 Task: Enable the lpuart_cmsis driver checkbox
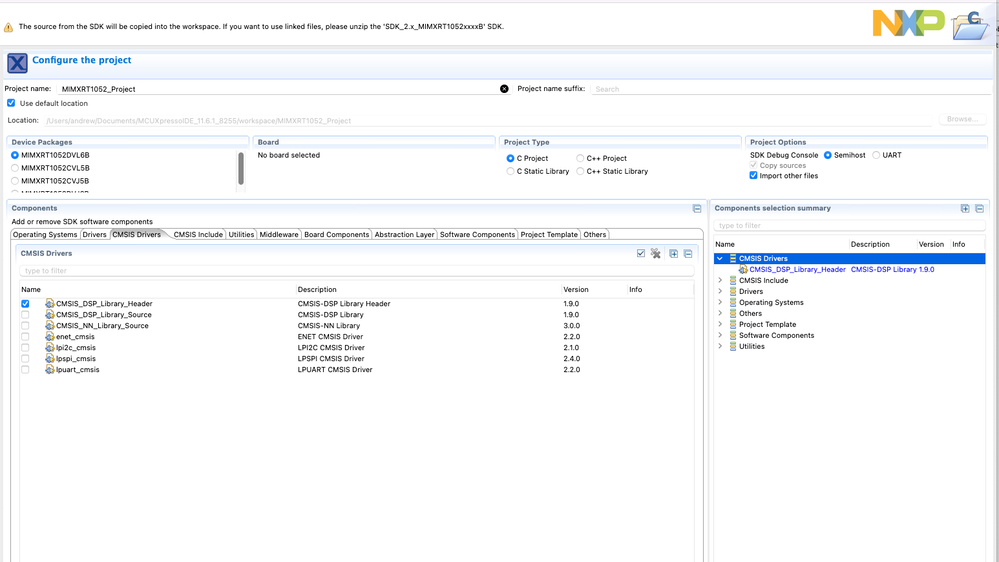[25, 369]
